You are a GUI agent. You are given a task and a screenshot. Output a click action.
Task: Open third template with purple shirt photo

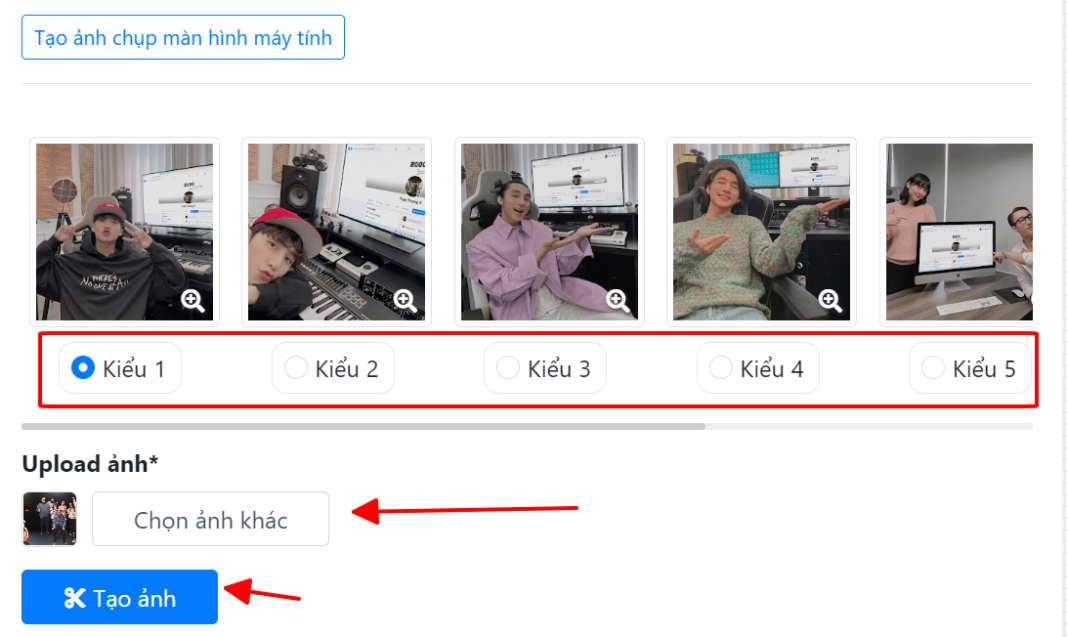tap(550, 232)
